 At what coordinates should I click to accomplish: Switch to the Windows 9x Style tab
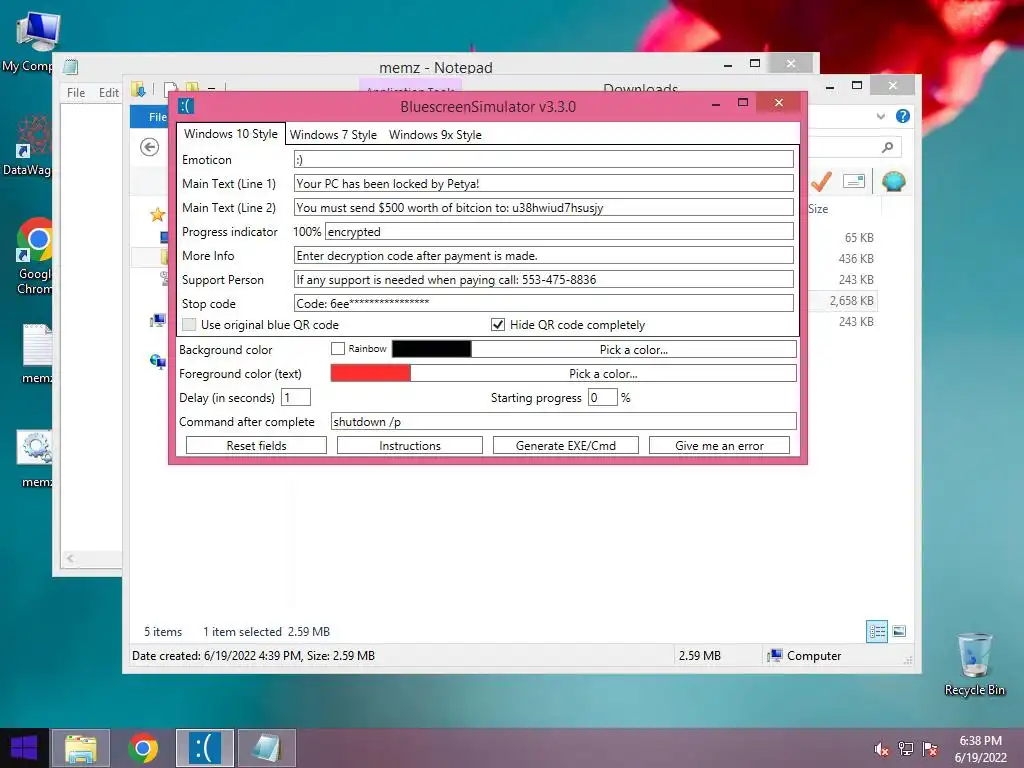(x=435, y=135)
